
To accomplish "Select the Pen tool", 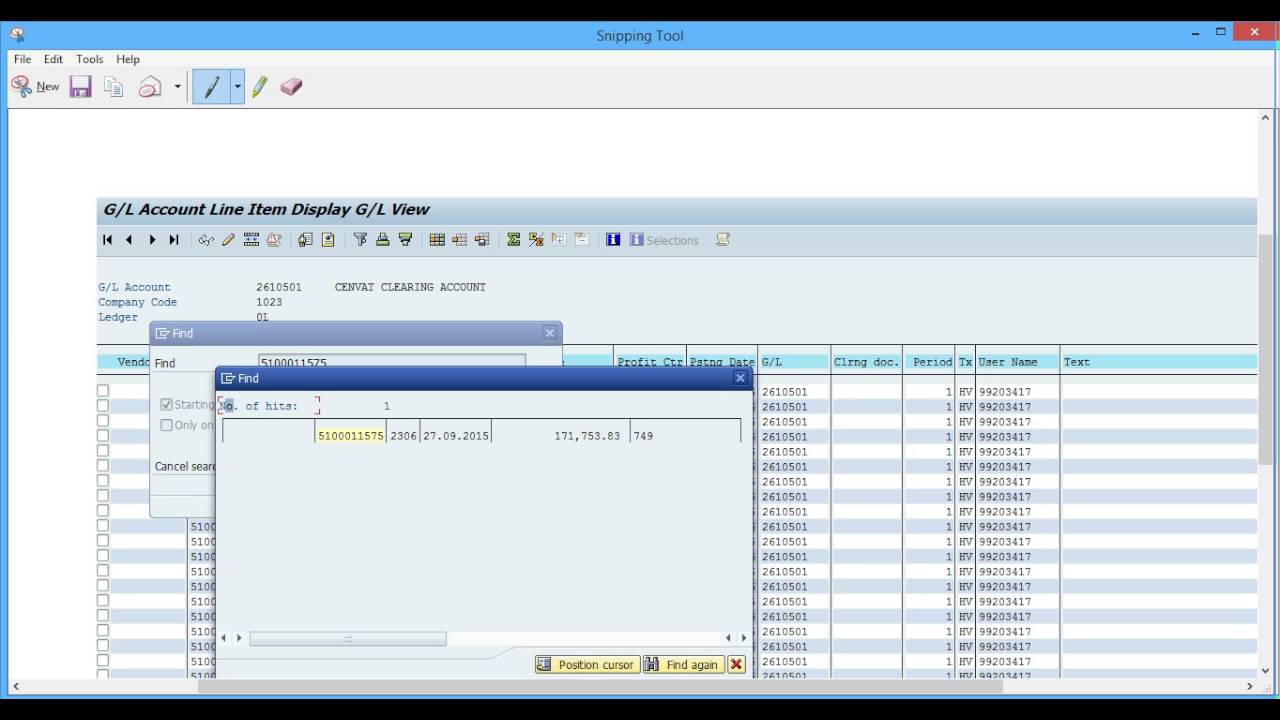I will pyautogui.click(x=212, y=87).
